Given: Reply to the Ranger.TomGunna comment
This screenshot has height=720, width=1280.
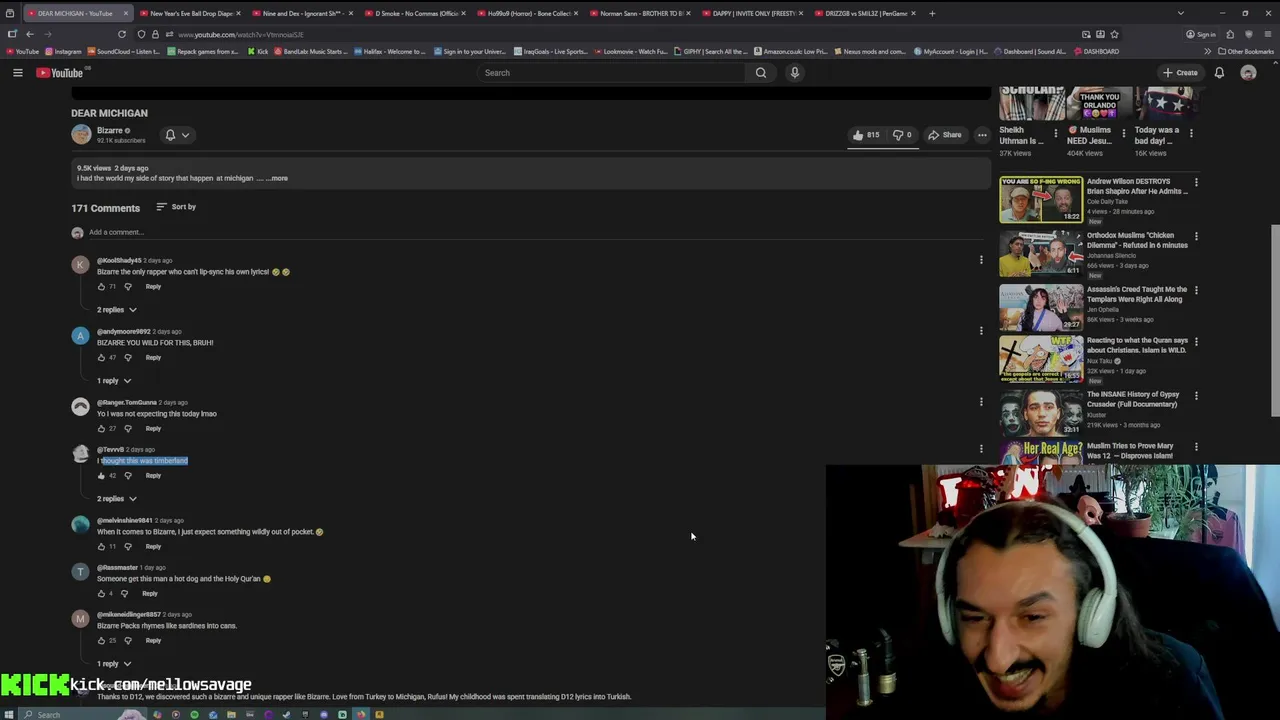Looking at the screenshot, I should [153, 428].
